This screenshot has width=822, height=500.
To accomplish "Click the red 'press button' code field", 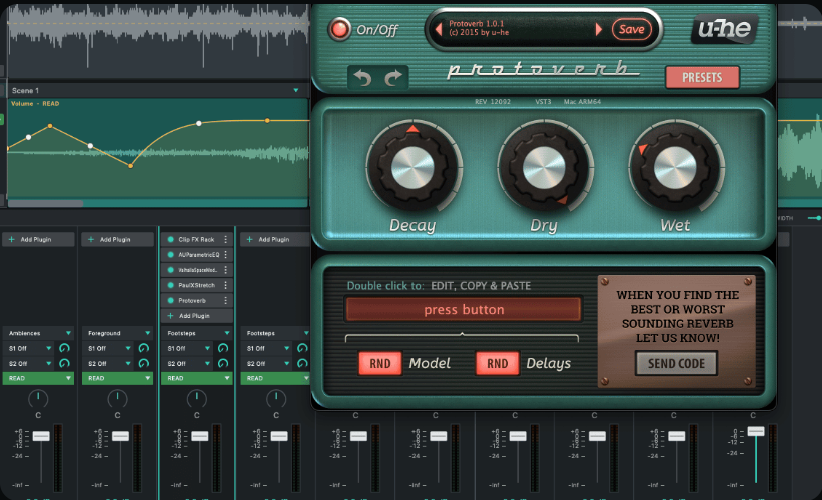I will click(x=463, y=309).
